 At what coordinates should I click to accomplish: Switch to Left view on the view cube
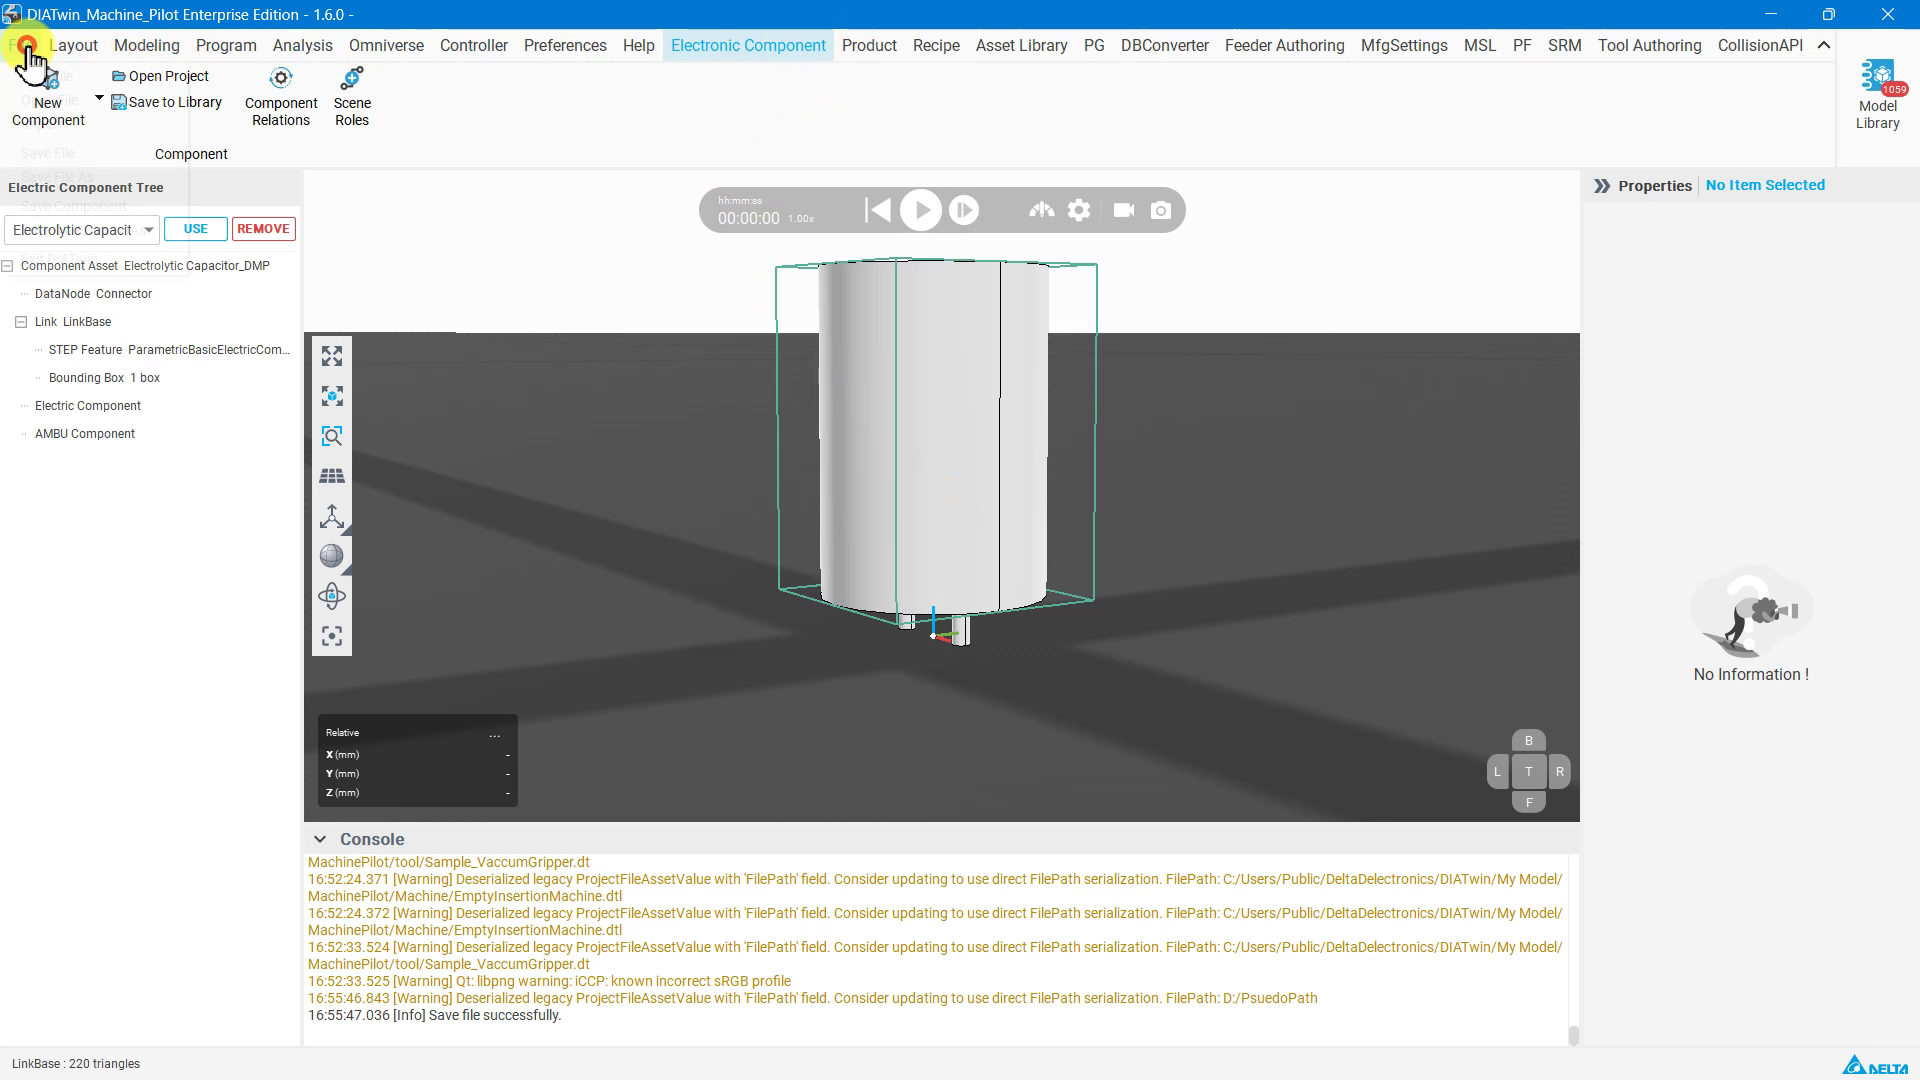[1497, 771]
